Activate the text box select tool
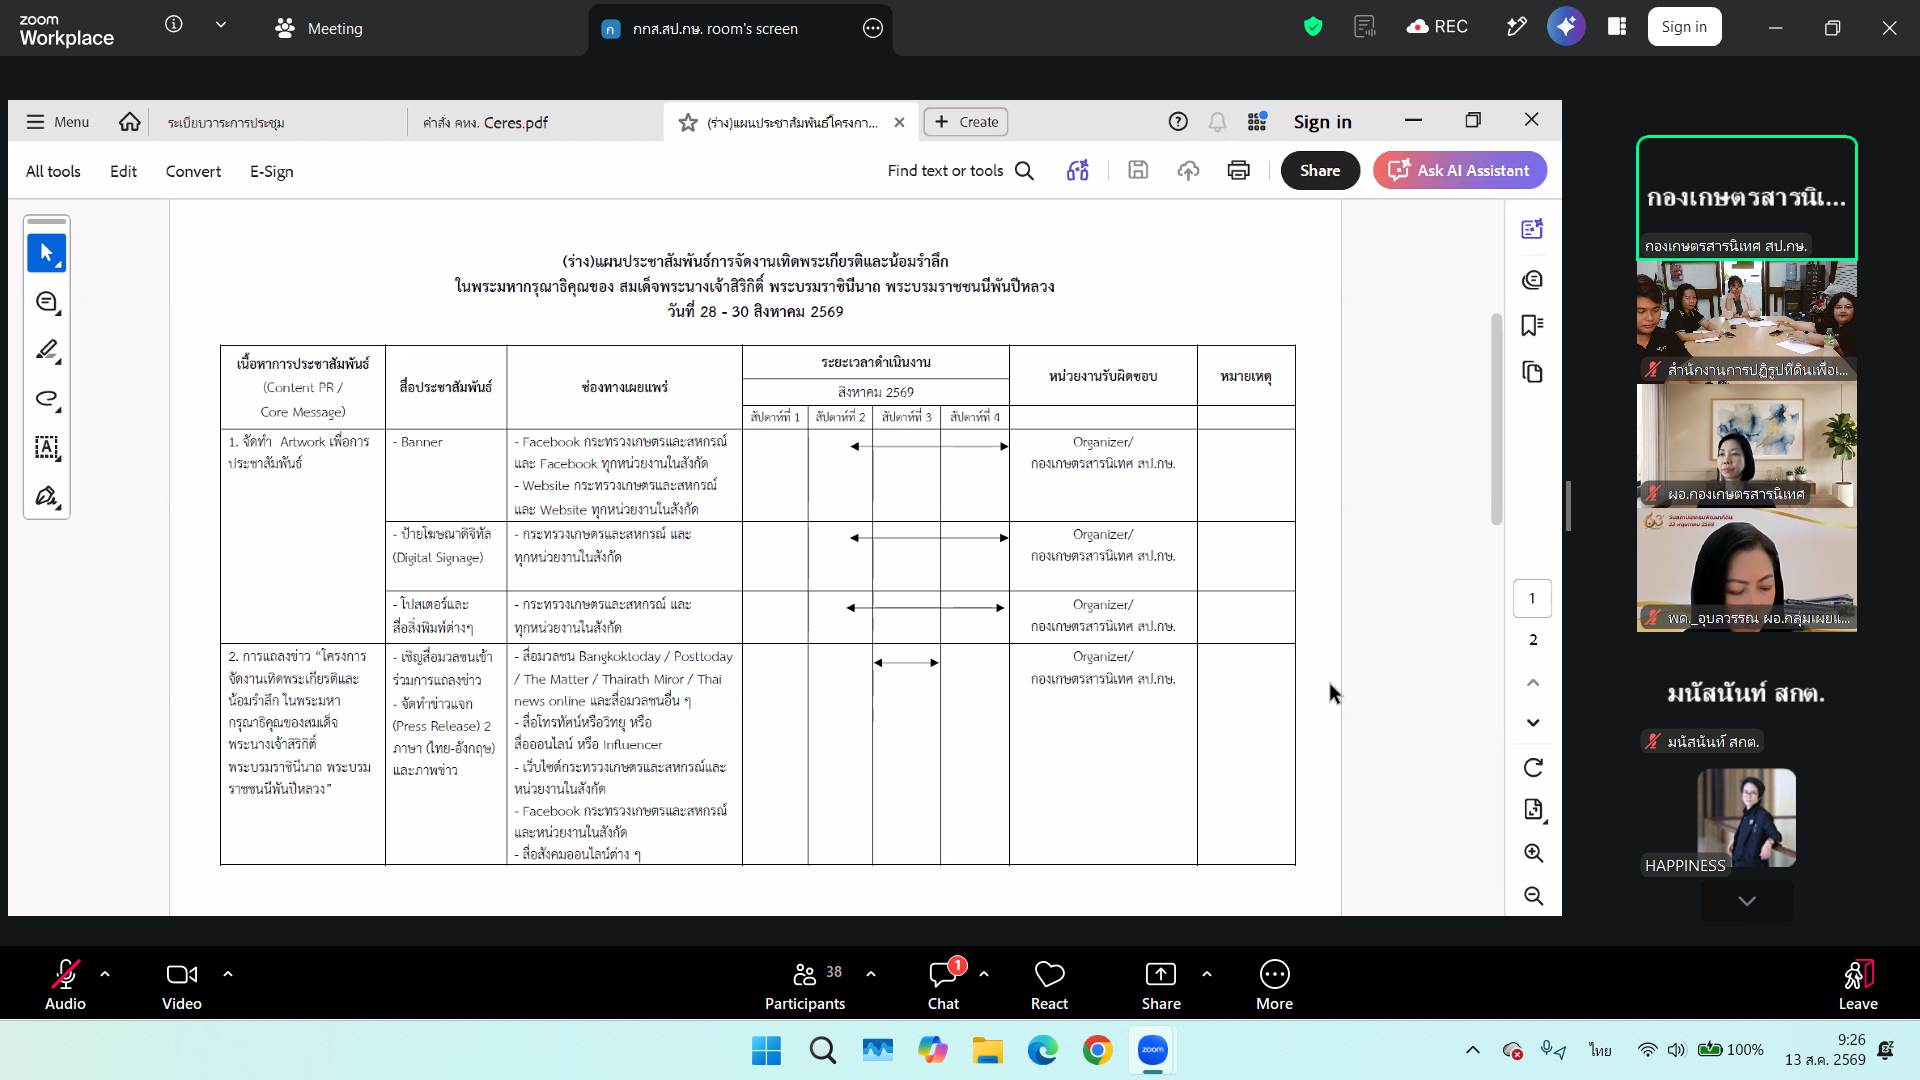This screenshot has height=1080, width=1920. [x=46, y=447]
